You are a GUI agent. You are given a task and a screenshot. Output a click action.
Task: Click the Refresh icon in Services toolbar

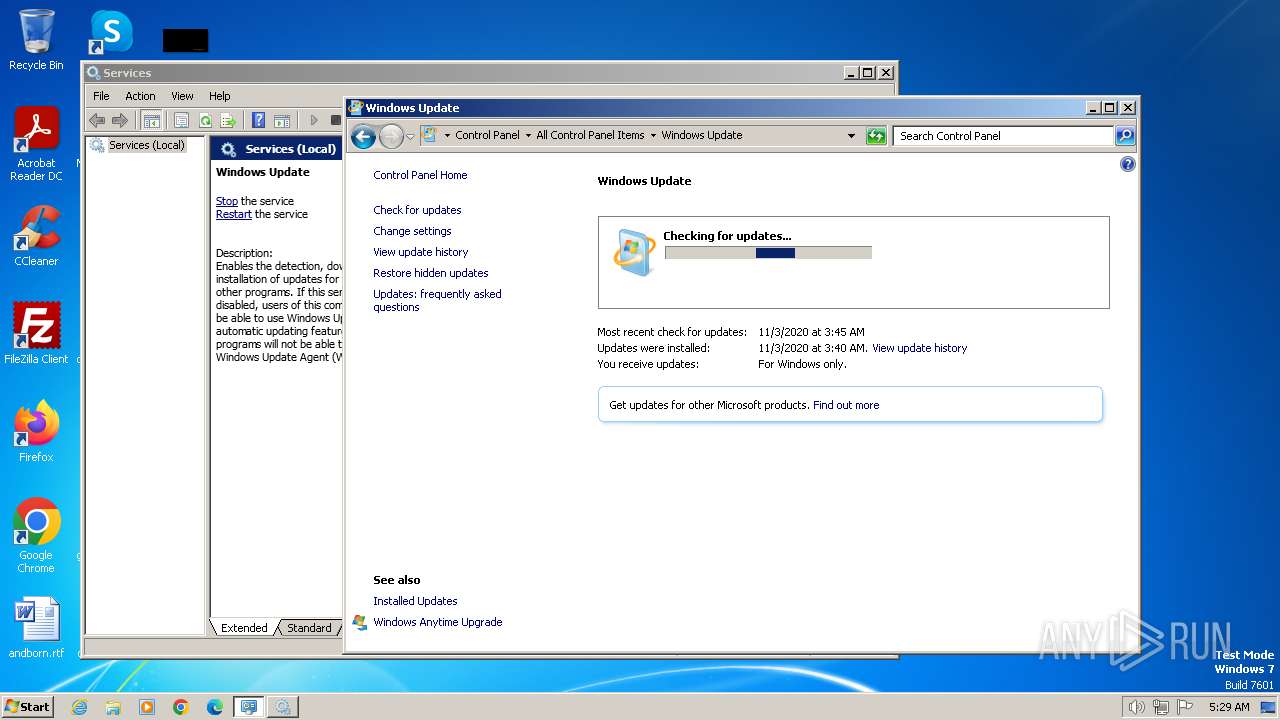click(205, 120)
